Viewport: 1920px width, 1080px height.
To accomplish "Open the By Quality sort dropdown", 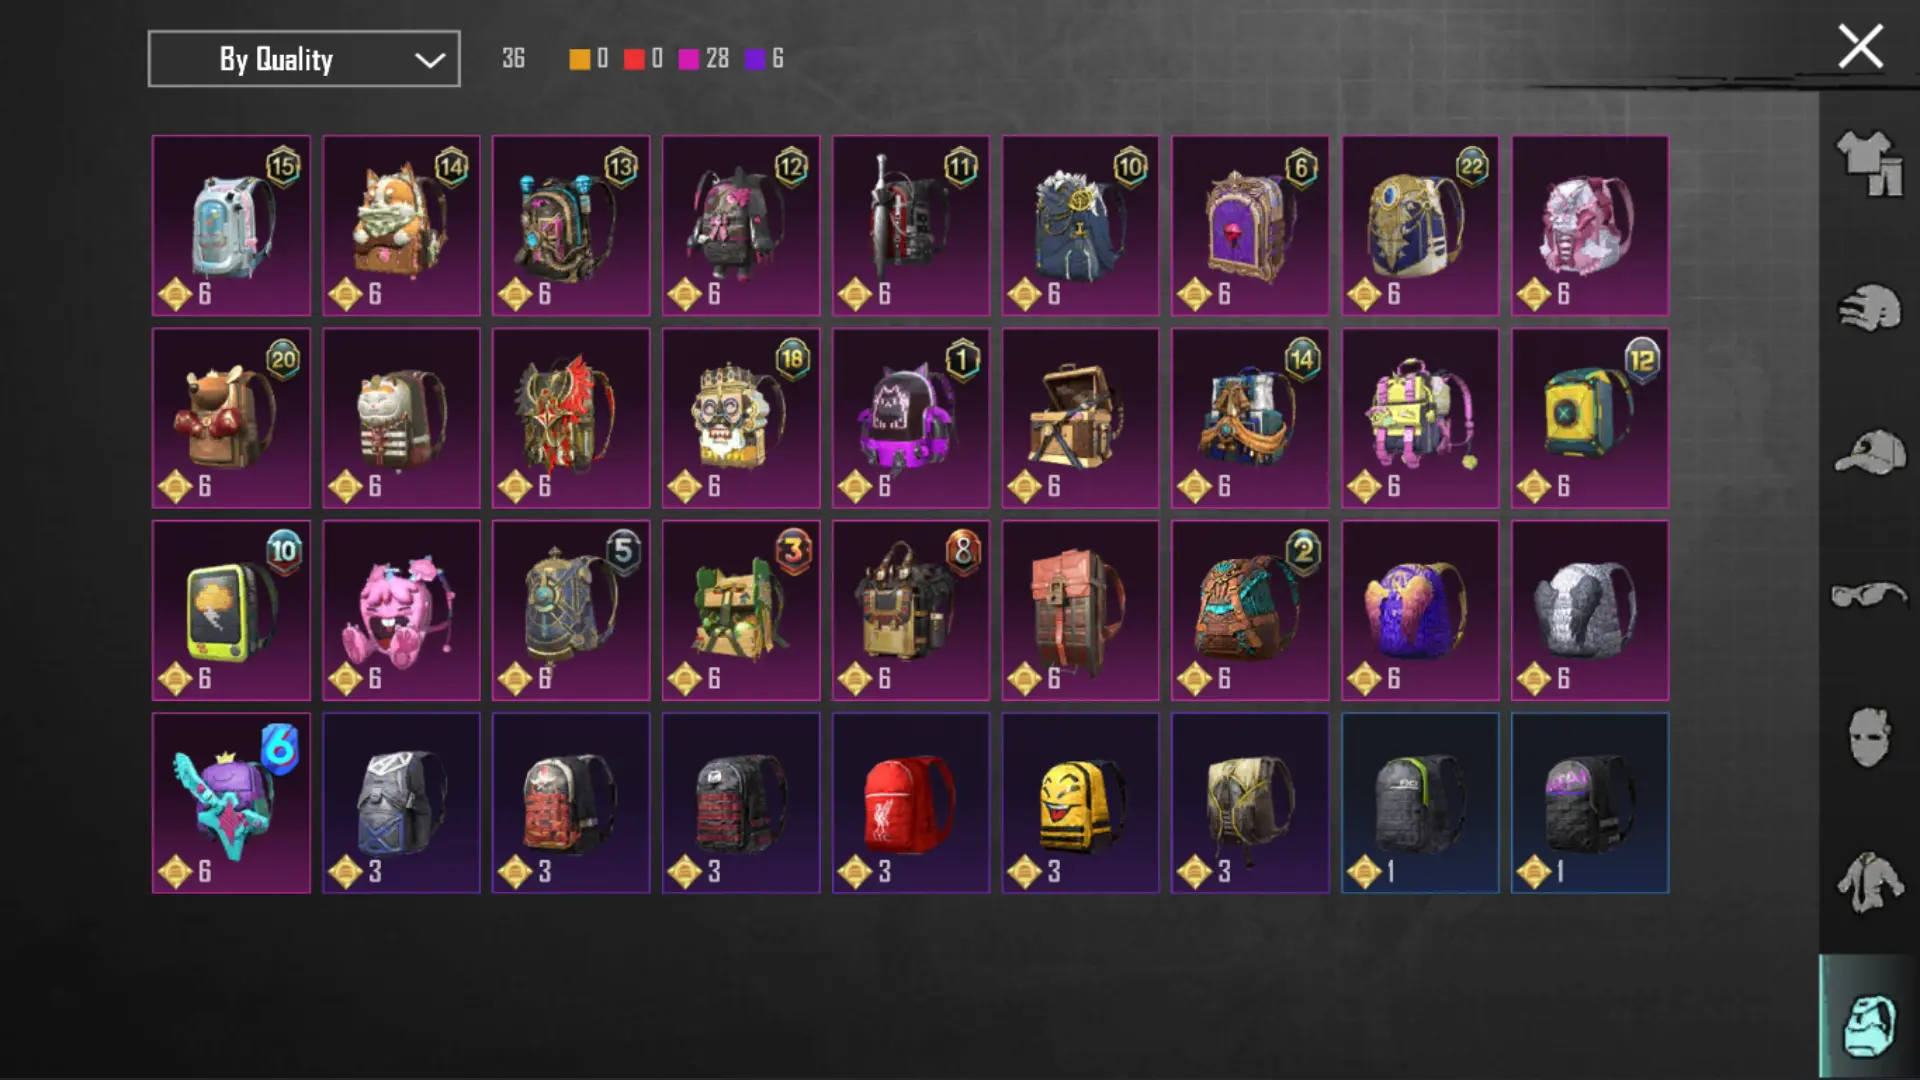I will point(304,59).
